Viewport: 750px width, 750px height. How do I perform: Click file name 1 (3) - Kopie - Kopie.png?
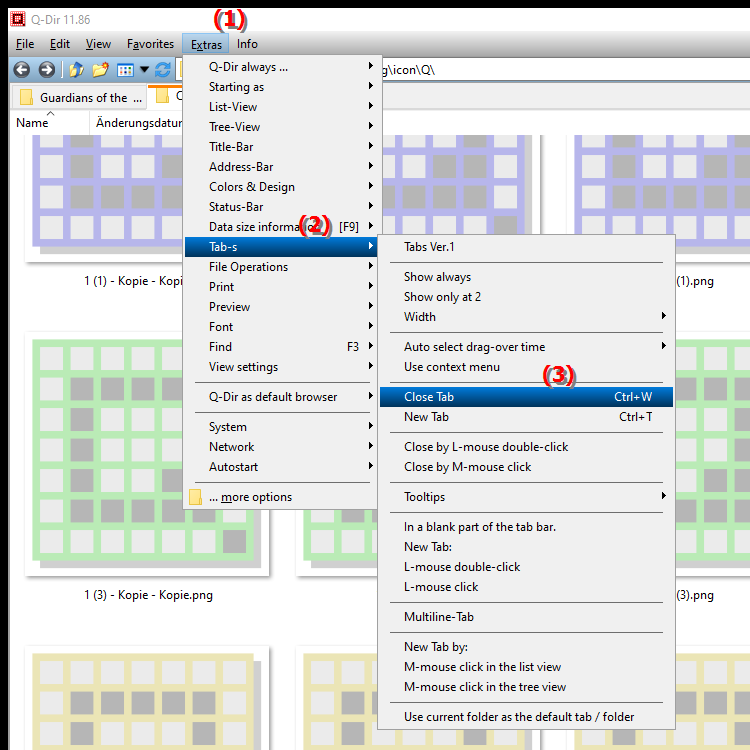pyautogui.click(x=149, y=595)
